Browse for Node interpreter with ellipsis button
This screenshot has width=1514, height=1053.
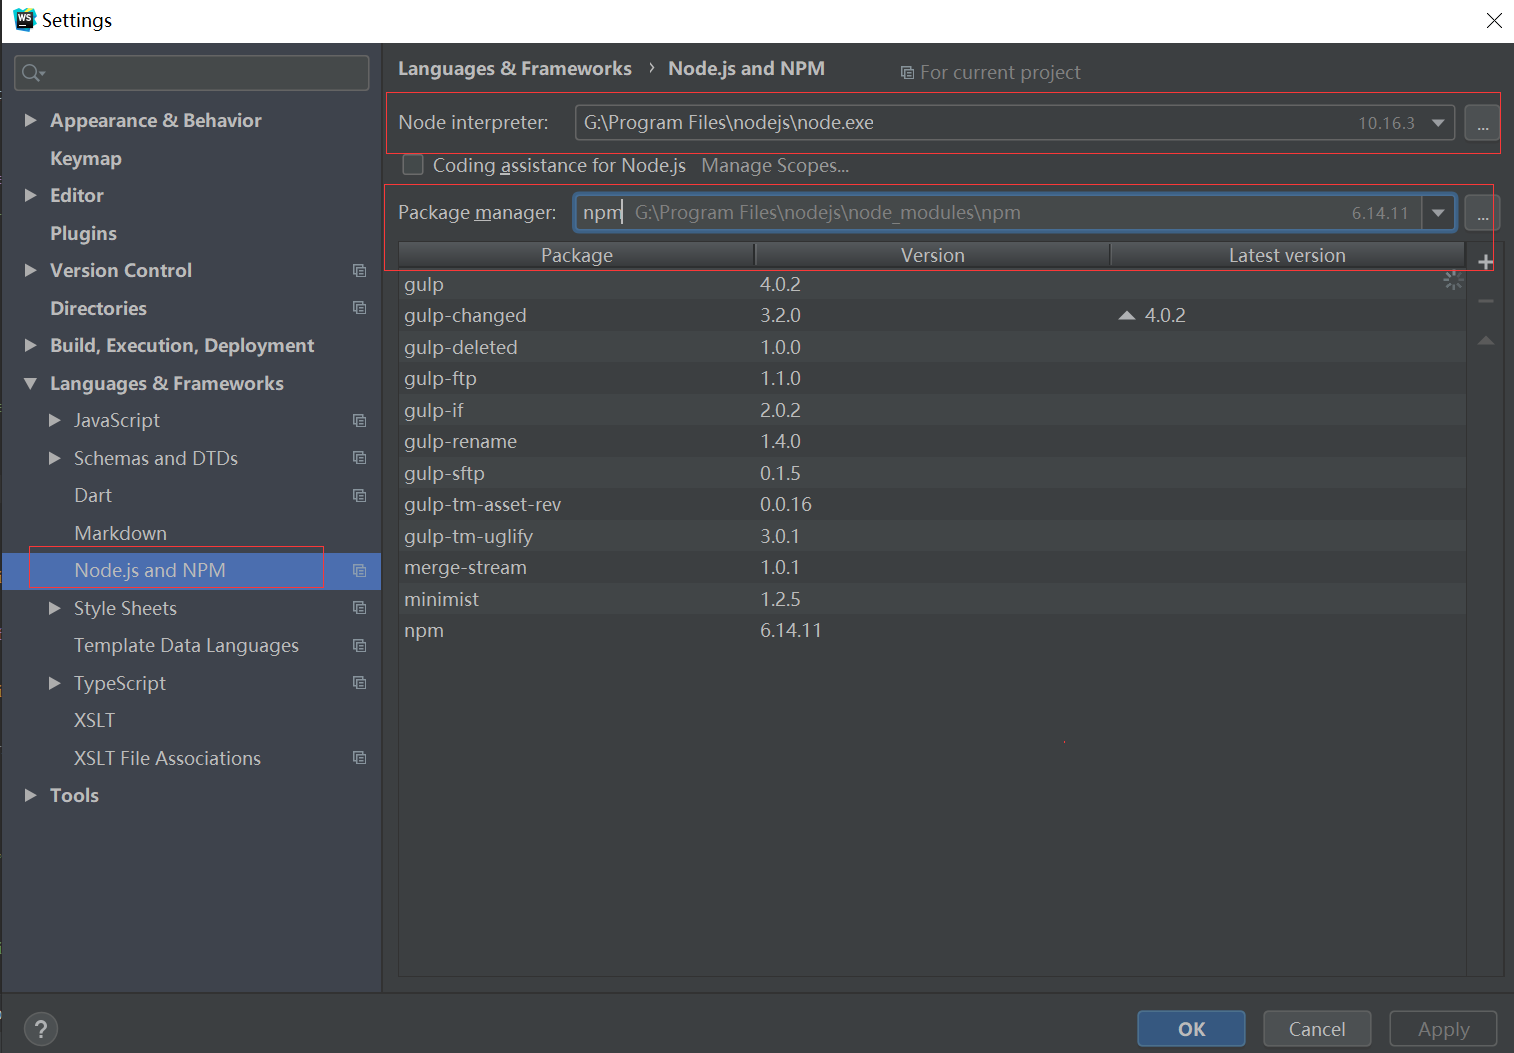1482,123
